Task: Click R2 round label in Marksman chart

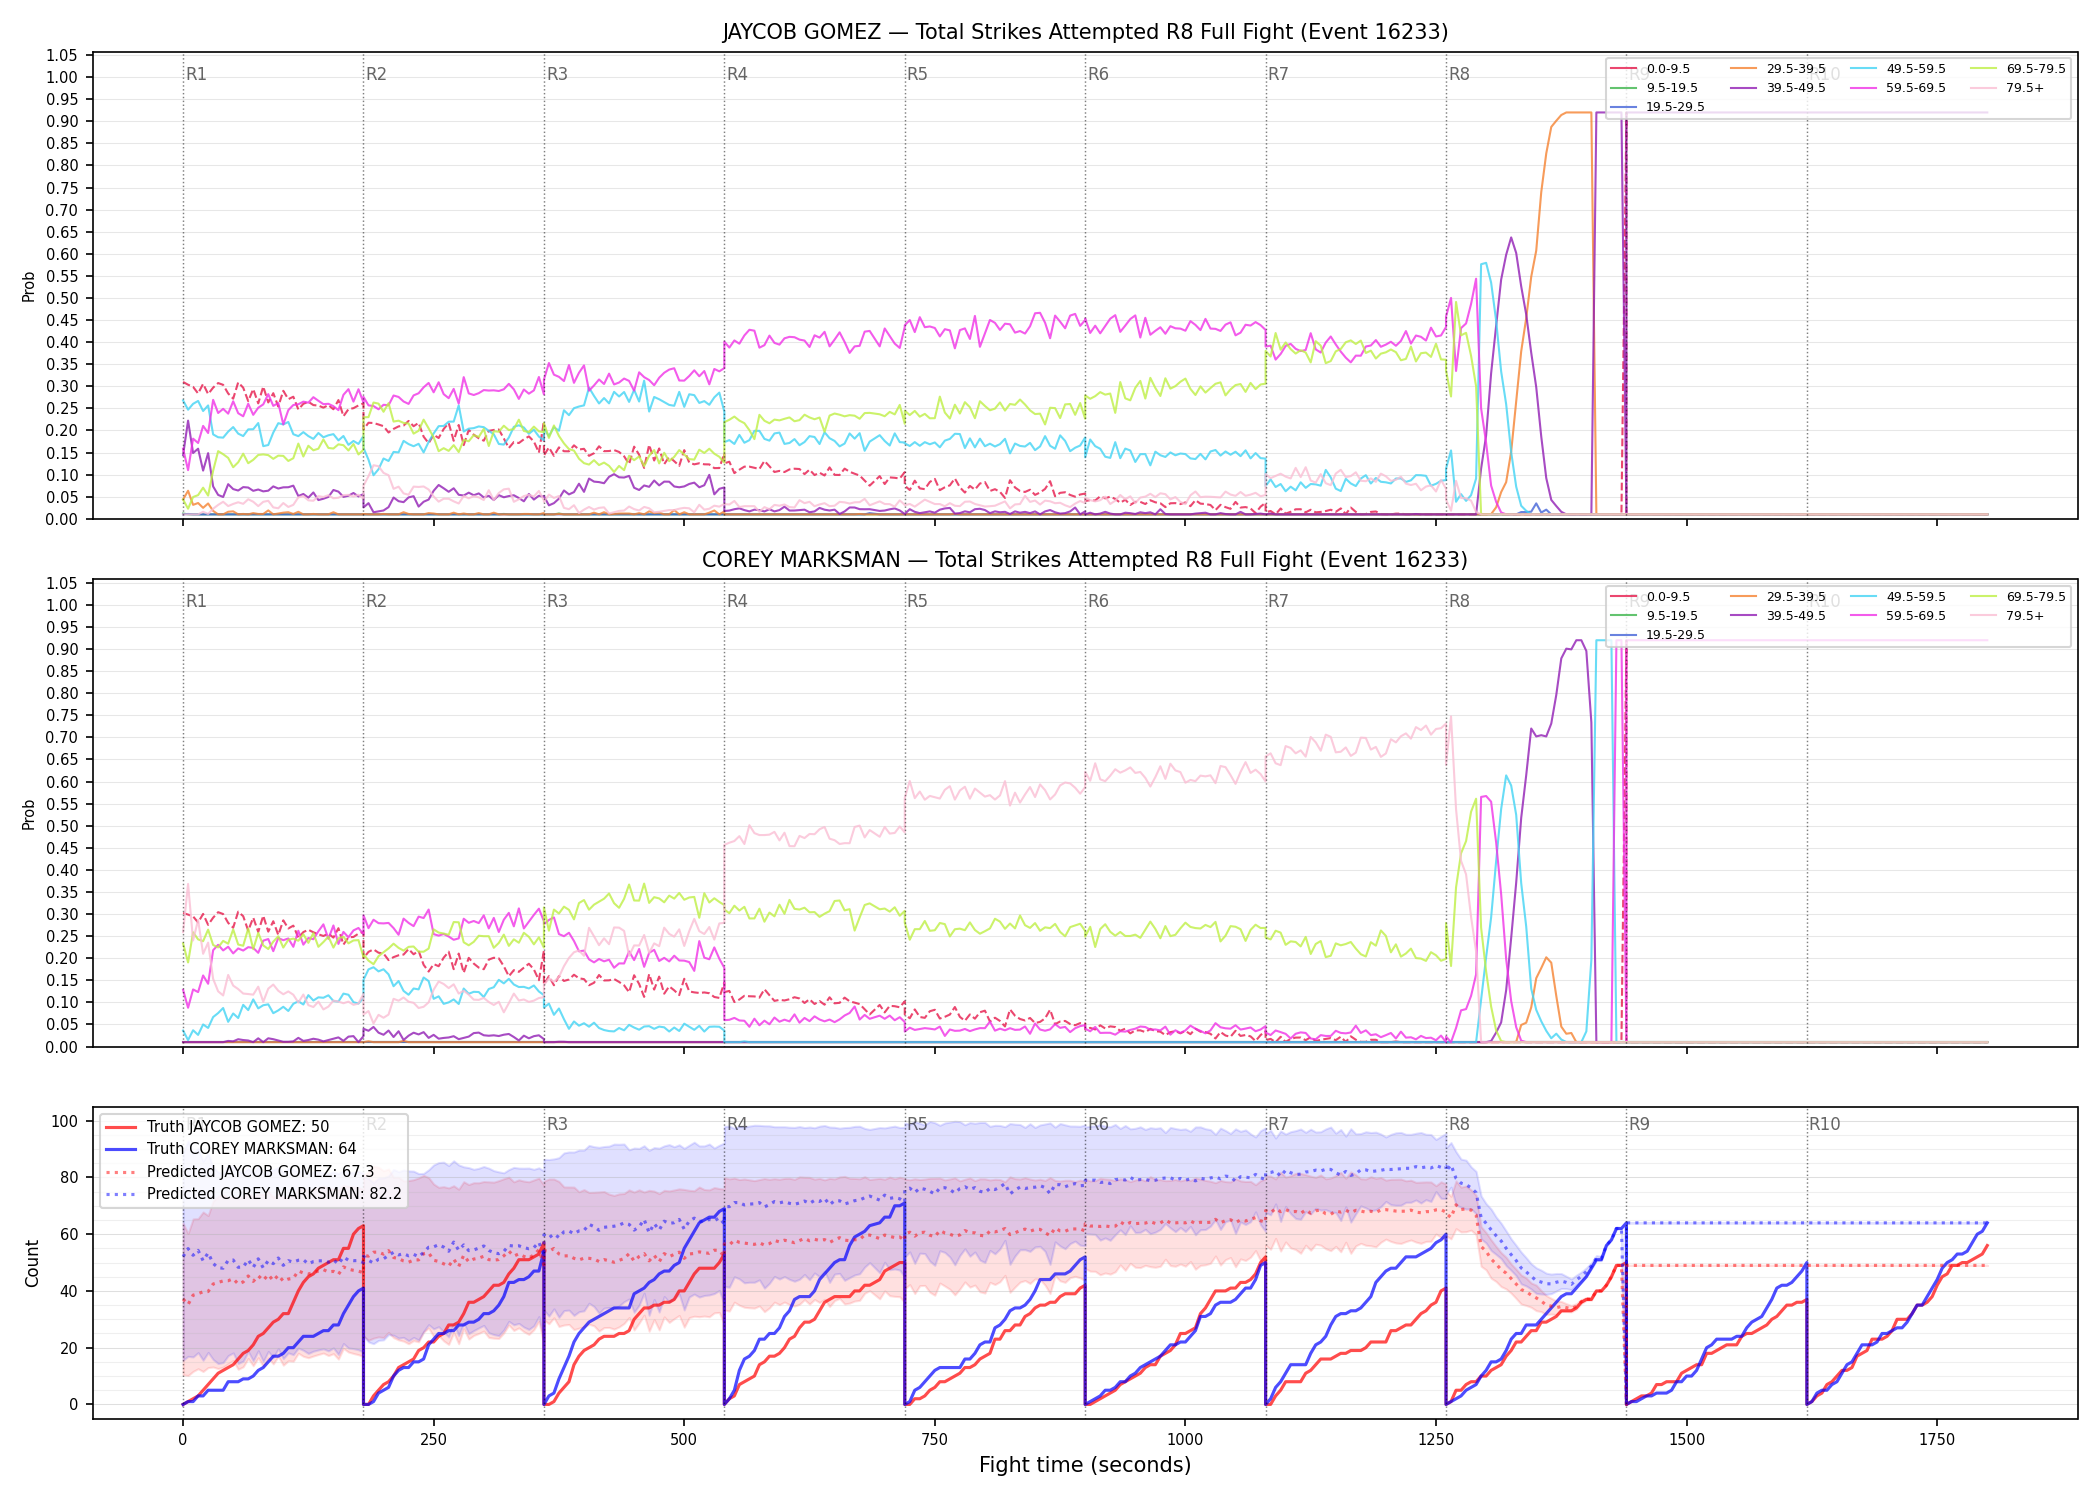Action: point(376,602)
